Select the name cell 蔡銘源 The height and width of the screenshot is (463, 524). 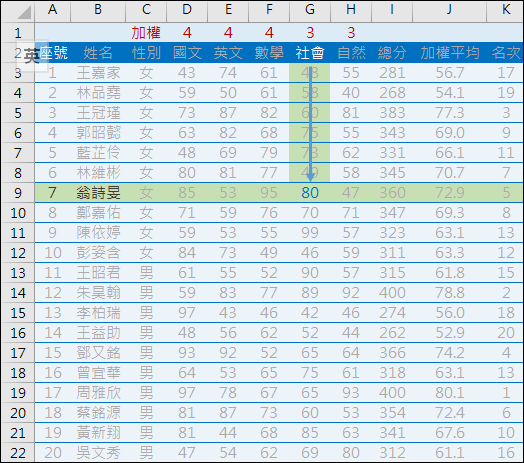[x=98, y=413]
